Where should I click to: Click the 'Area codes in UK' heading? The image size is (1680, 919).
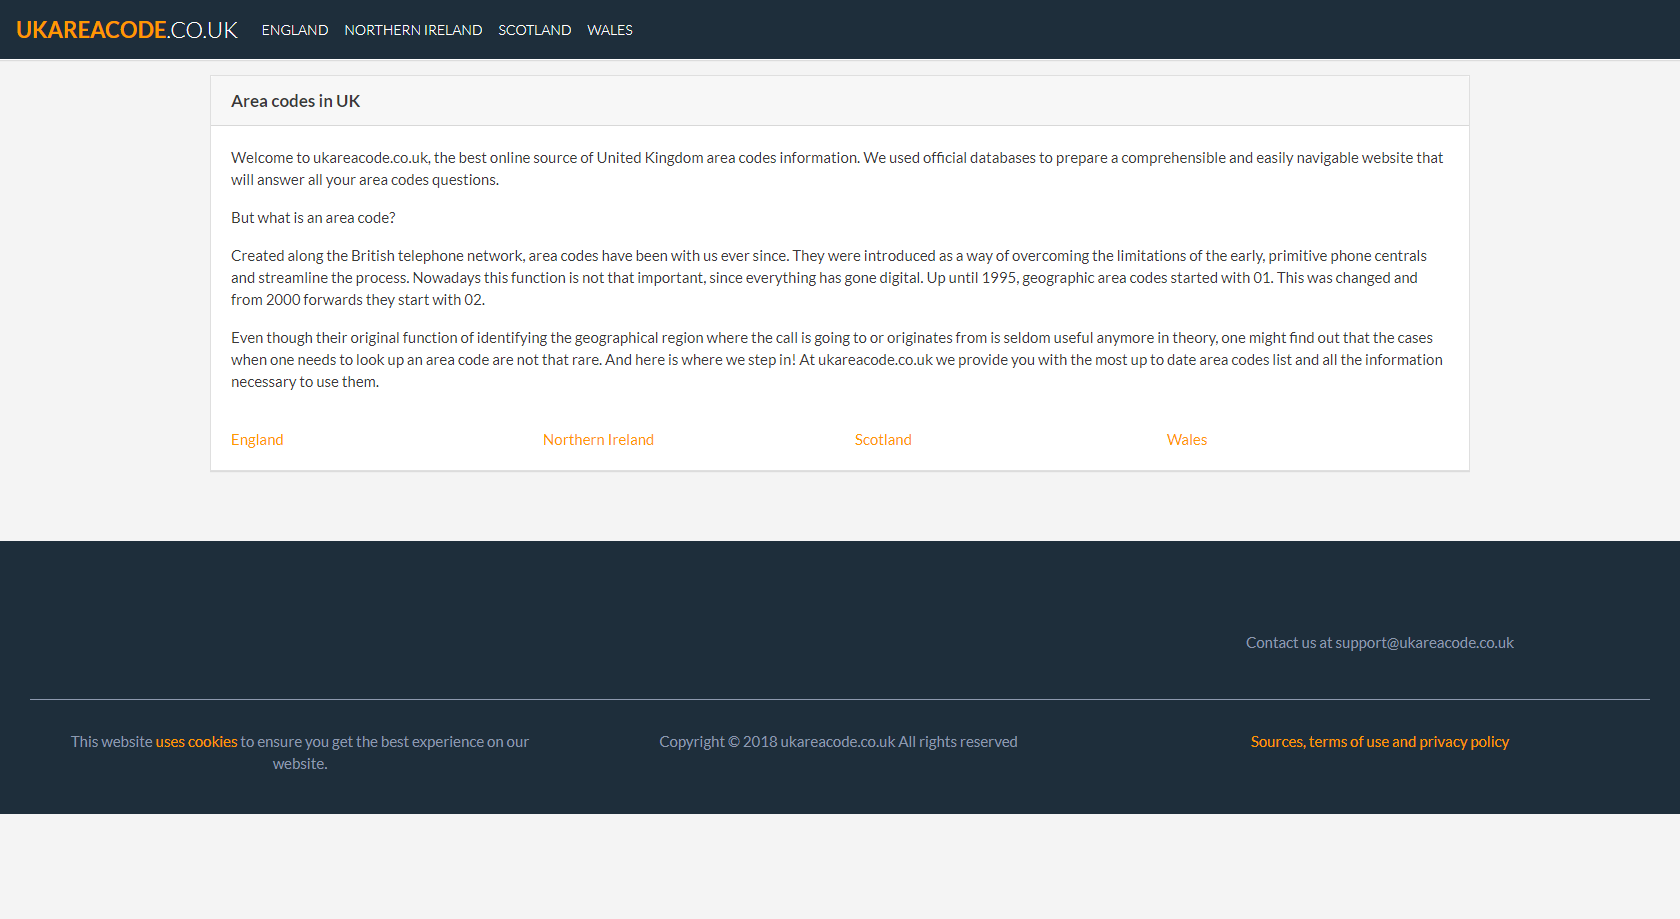(x=295, y=101)
